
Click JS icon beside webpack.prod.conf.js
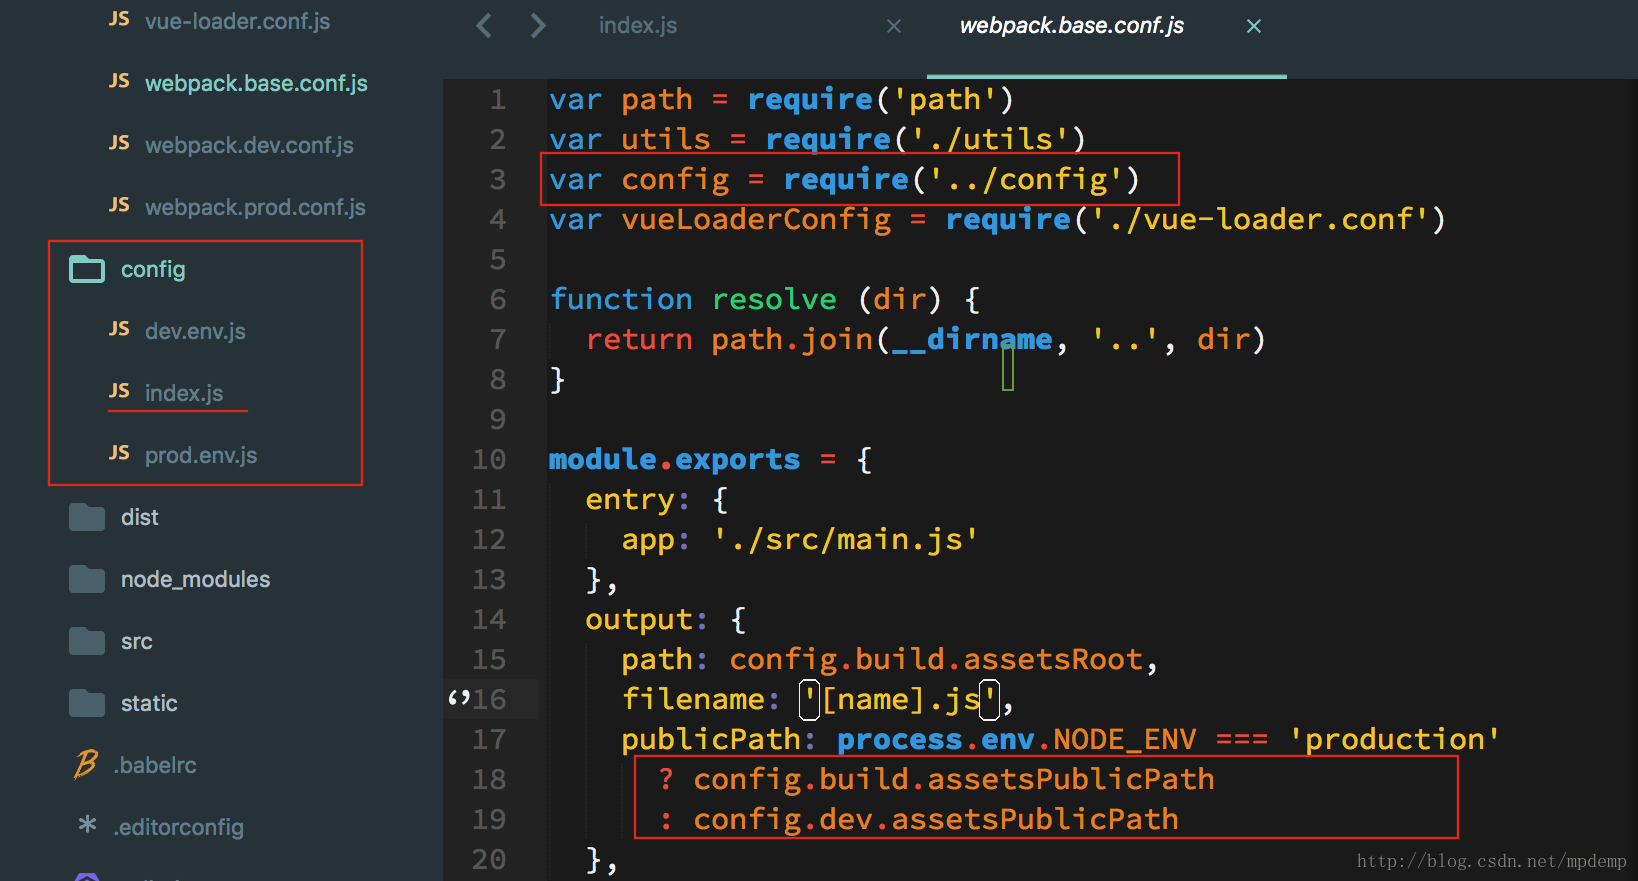point(119,205)
